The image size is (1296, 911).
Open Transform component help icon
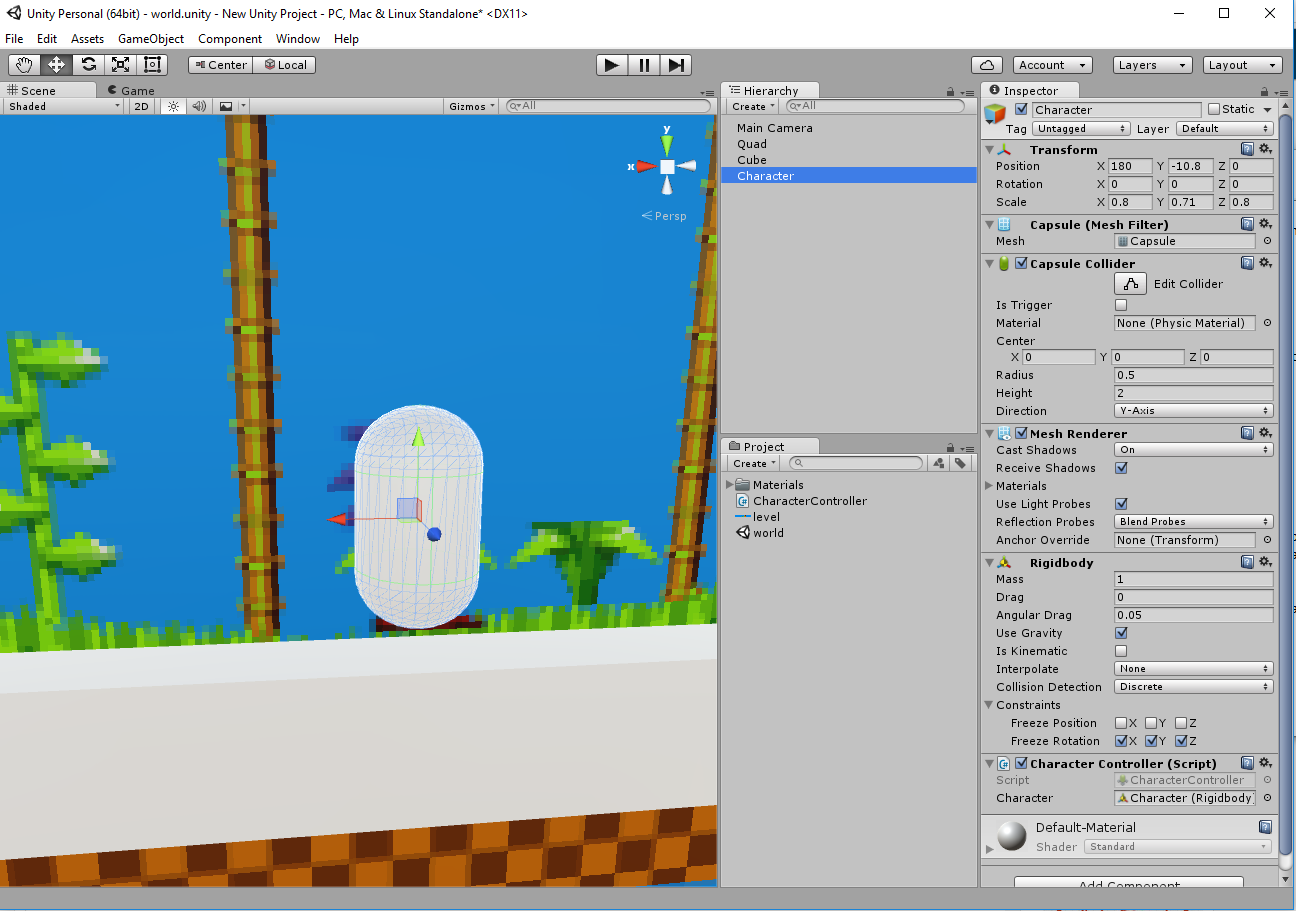(1247, 149)
